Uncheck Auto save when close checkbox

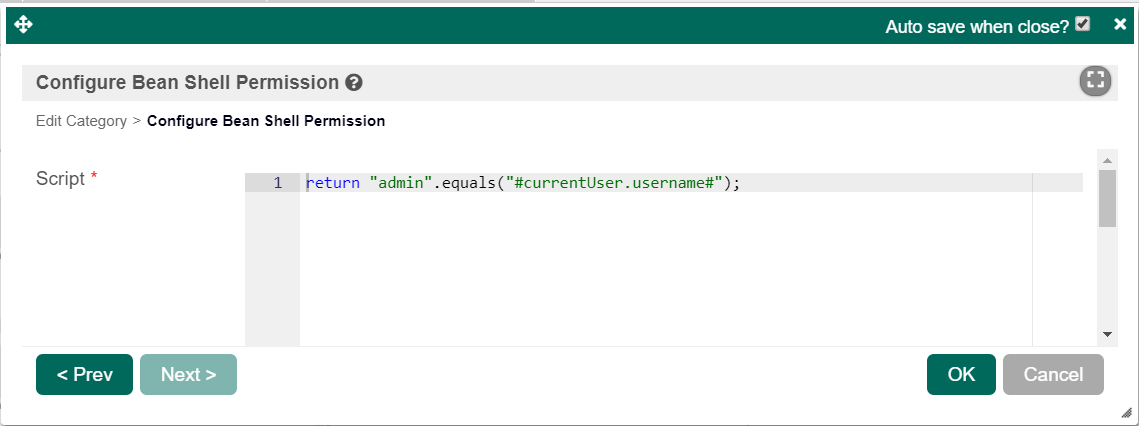pos(1082,25)
